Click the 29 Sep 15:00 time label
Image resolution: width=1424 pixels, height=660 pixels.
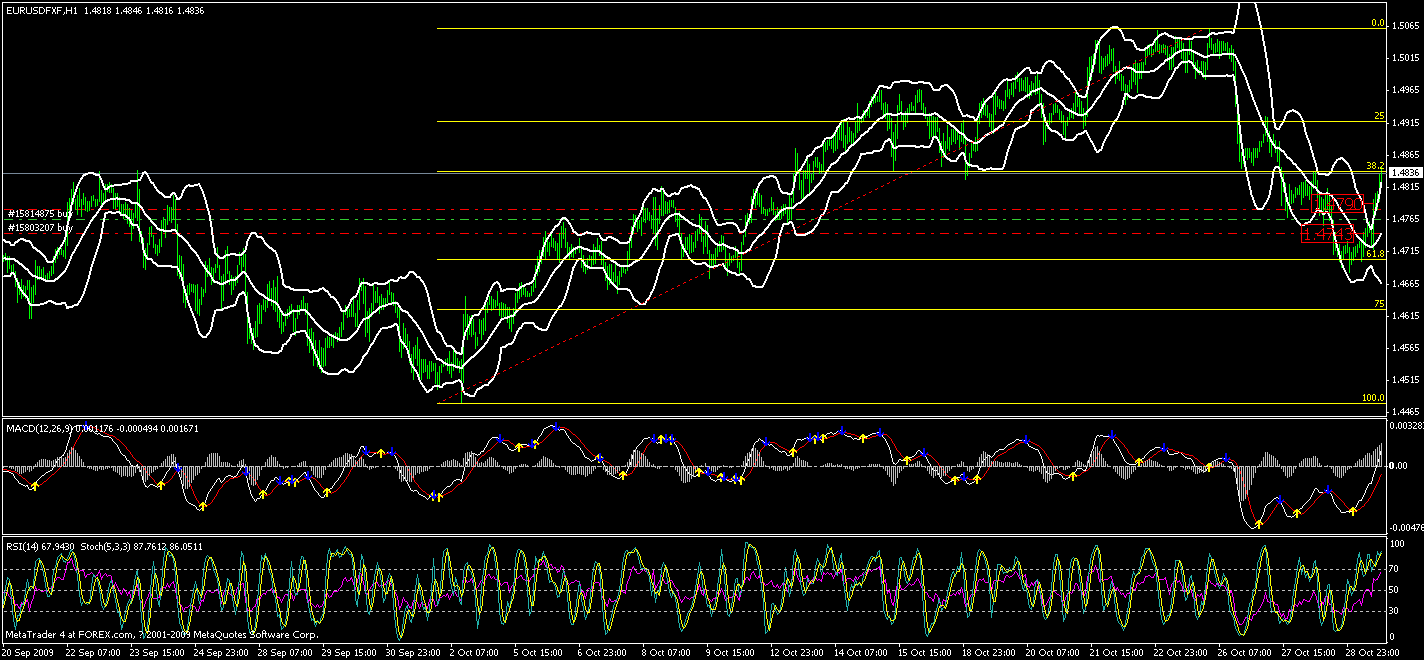point(350,652)
